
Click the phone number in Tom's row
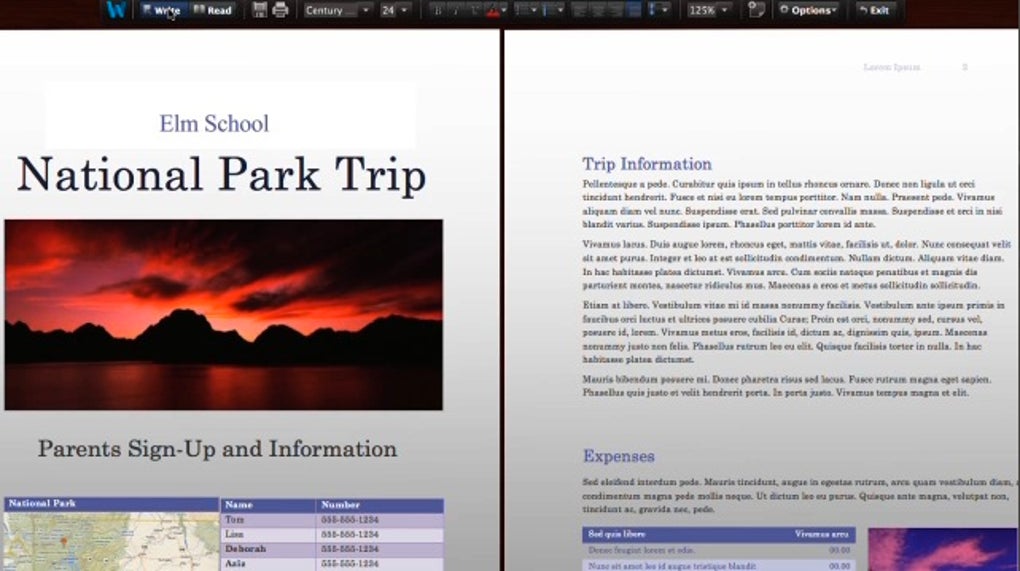[350, 520]
